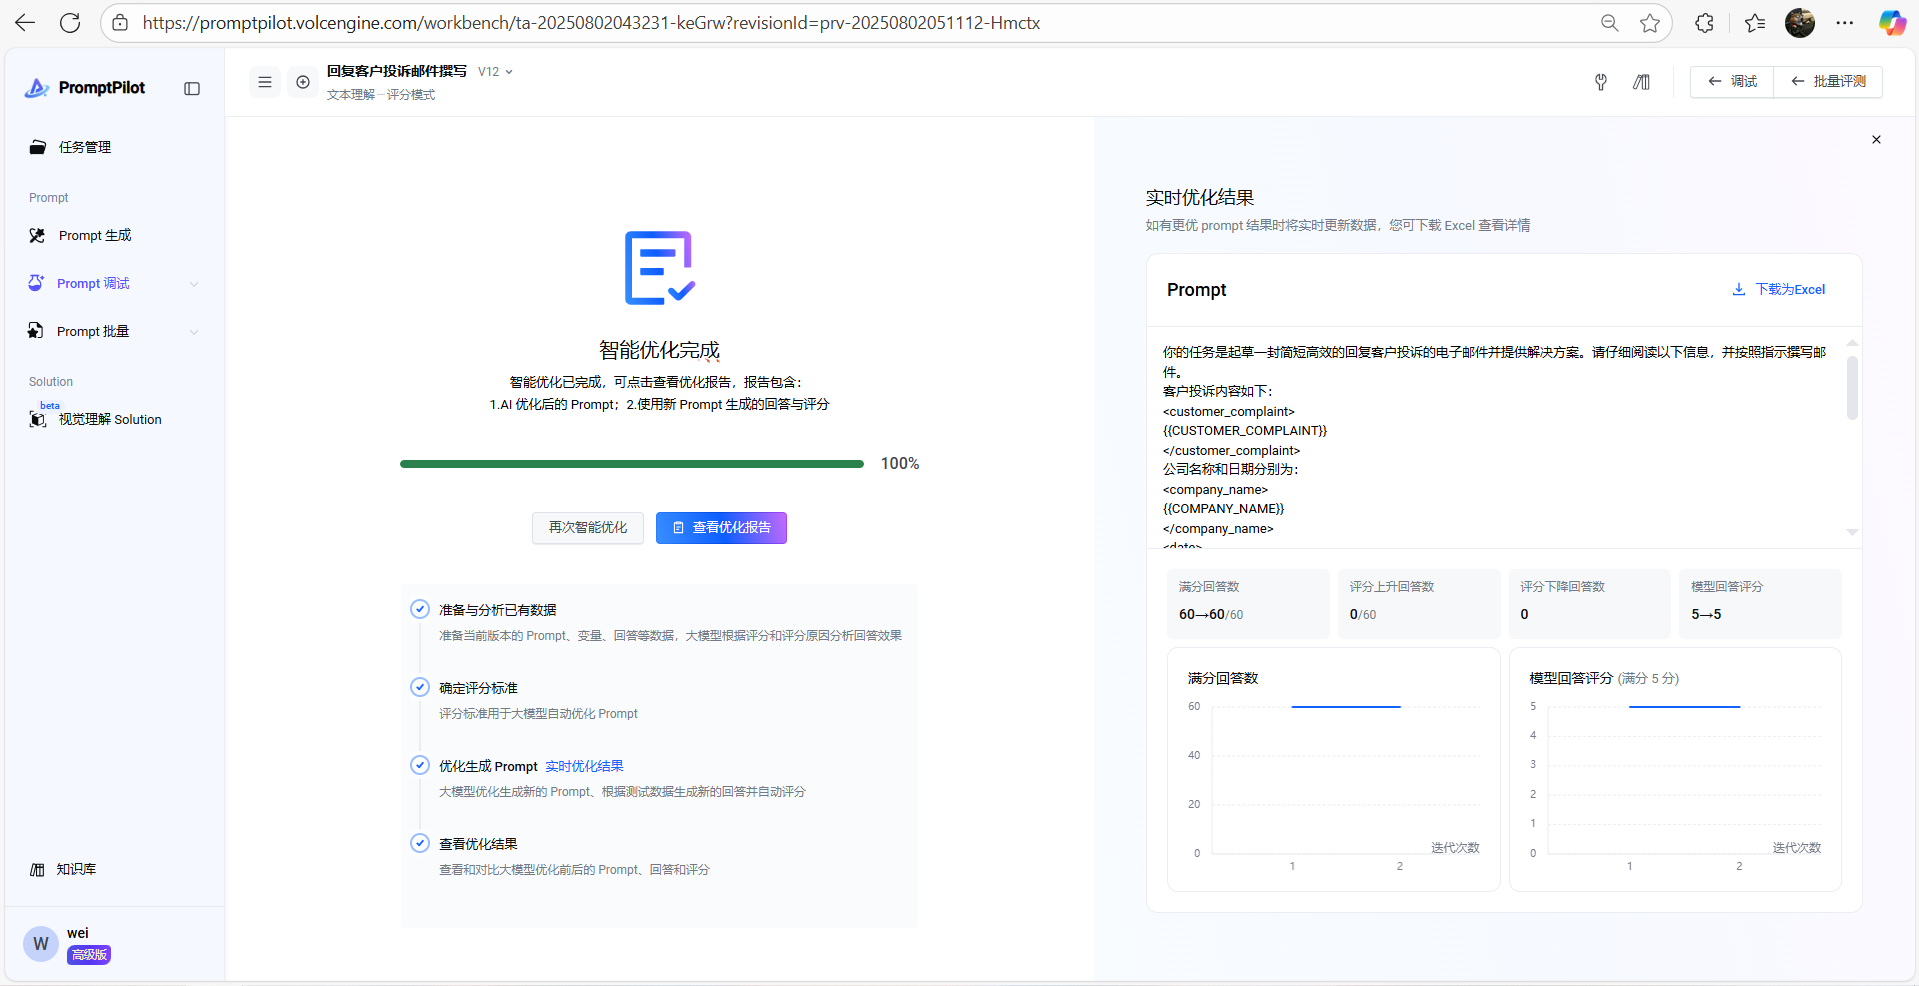The width and height of the screenshot is (1919, 986).
Task: Click the 智能优化完成 heading
Action: pos(659,350)
